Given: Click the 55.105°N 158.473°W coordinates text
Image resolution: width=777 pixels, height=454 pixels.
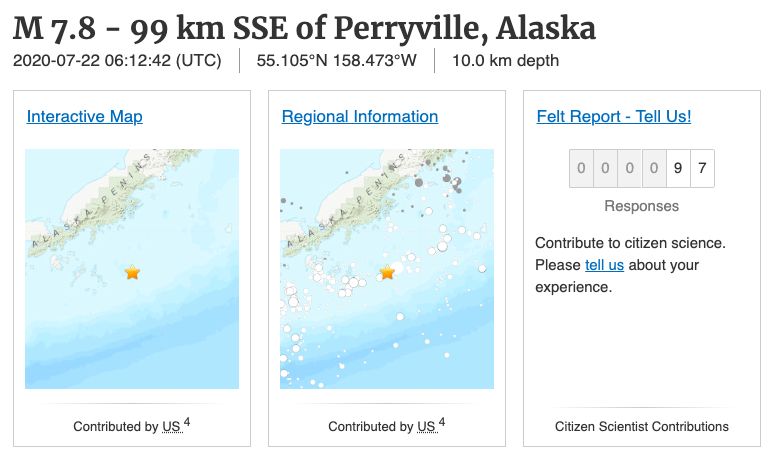Looking at the screenshot, I should 336,60.
